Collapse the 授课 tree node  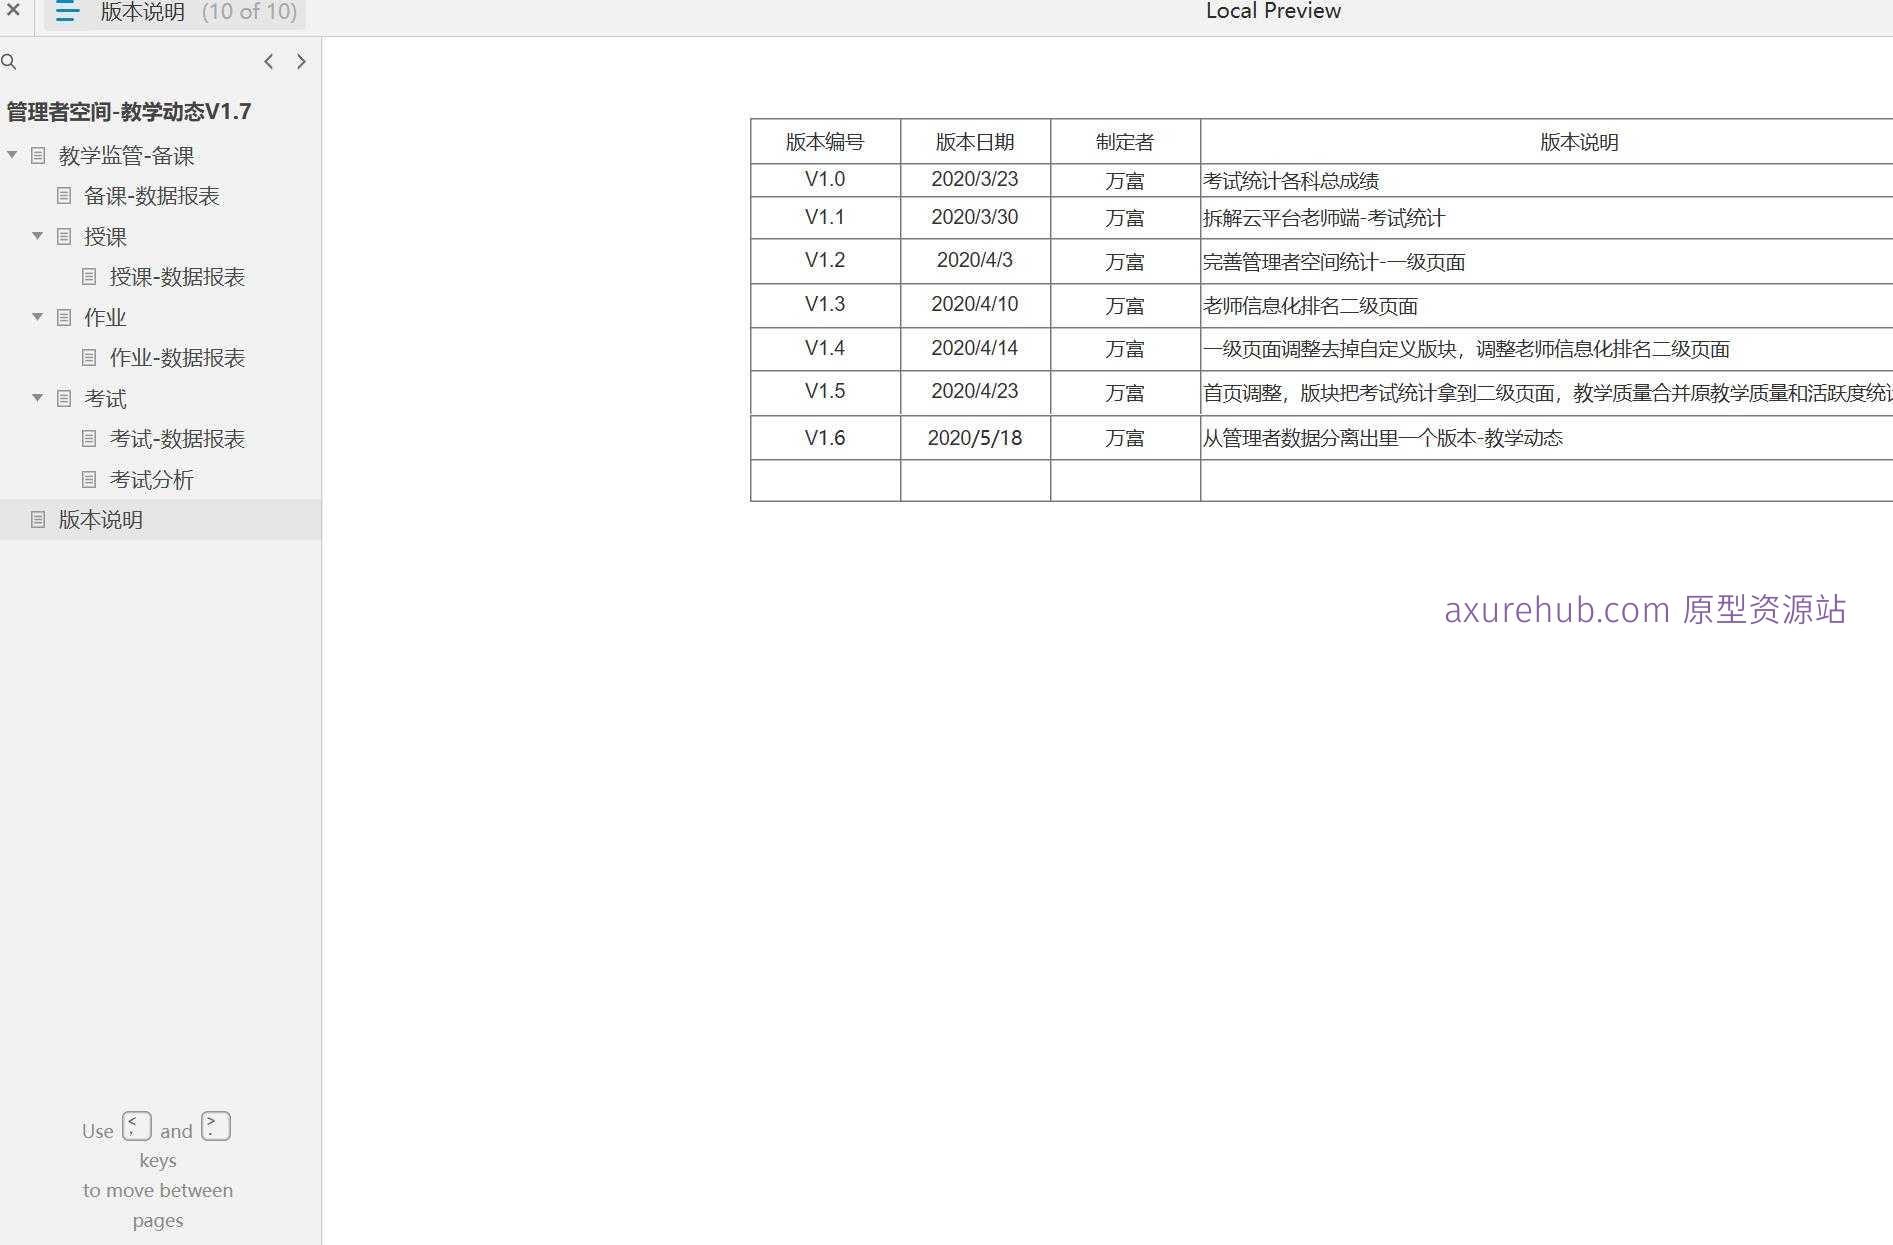click(x=38, y=236)
